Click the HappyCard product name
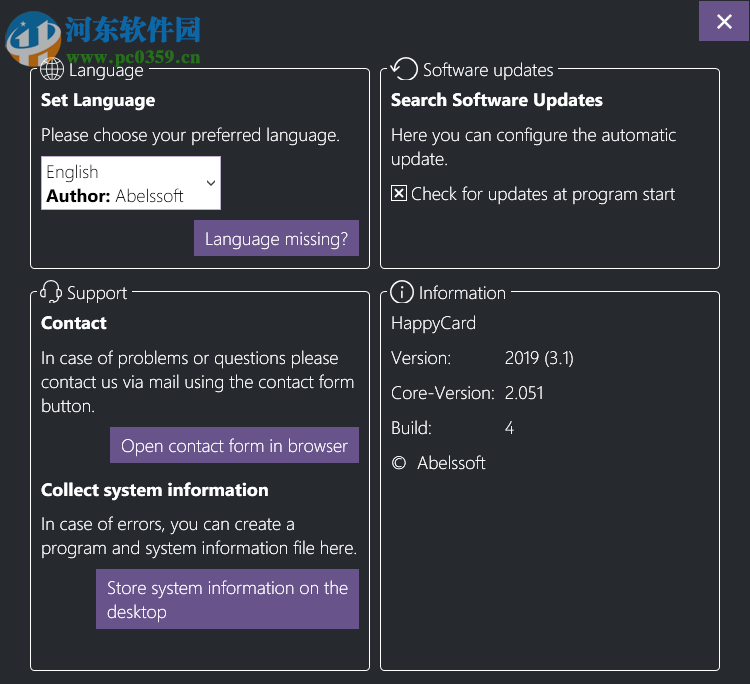This screenshot has height=684, width=750. click(x=433, y=323)
